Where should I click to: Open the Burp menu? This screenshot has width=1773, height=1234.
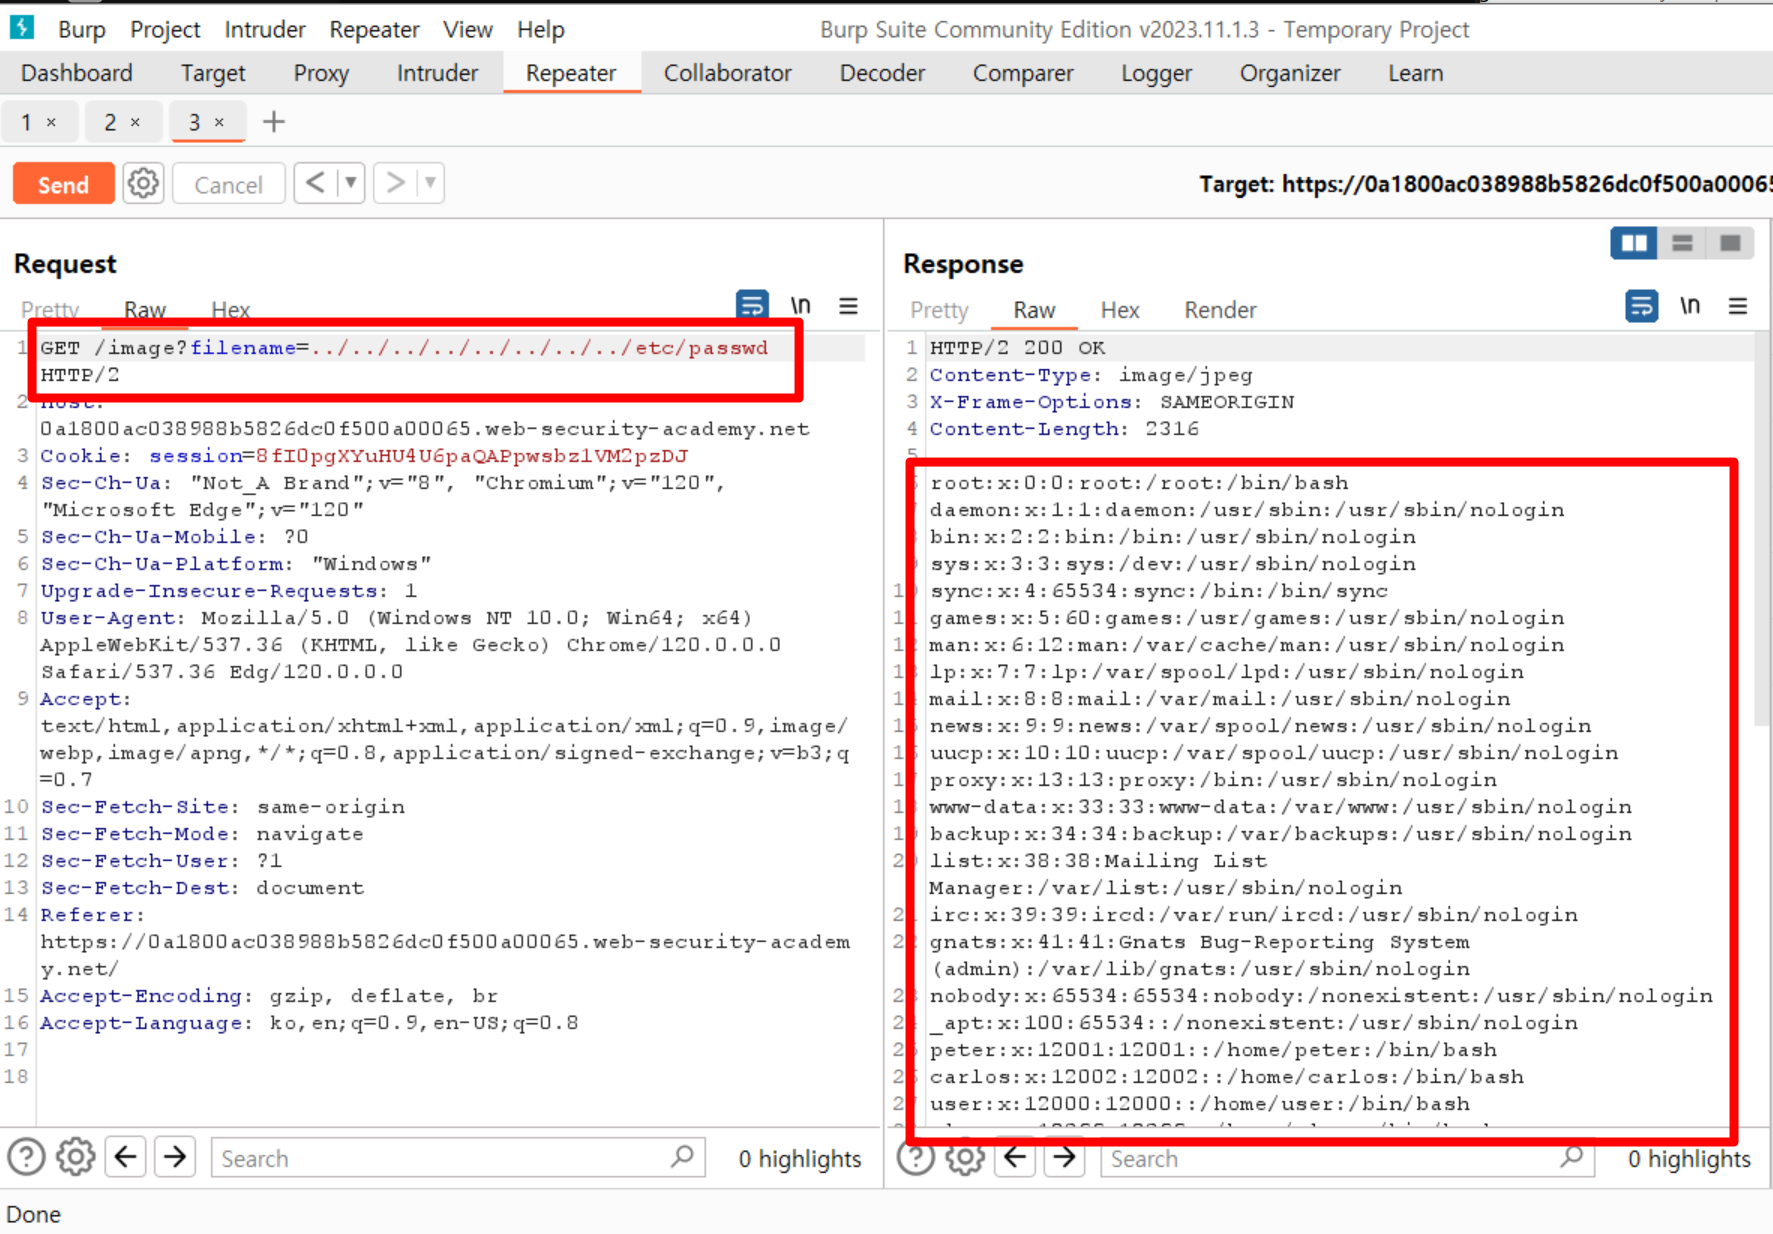coord(81,30)
